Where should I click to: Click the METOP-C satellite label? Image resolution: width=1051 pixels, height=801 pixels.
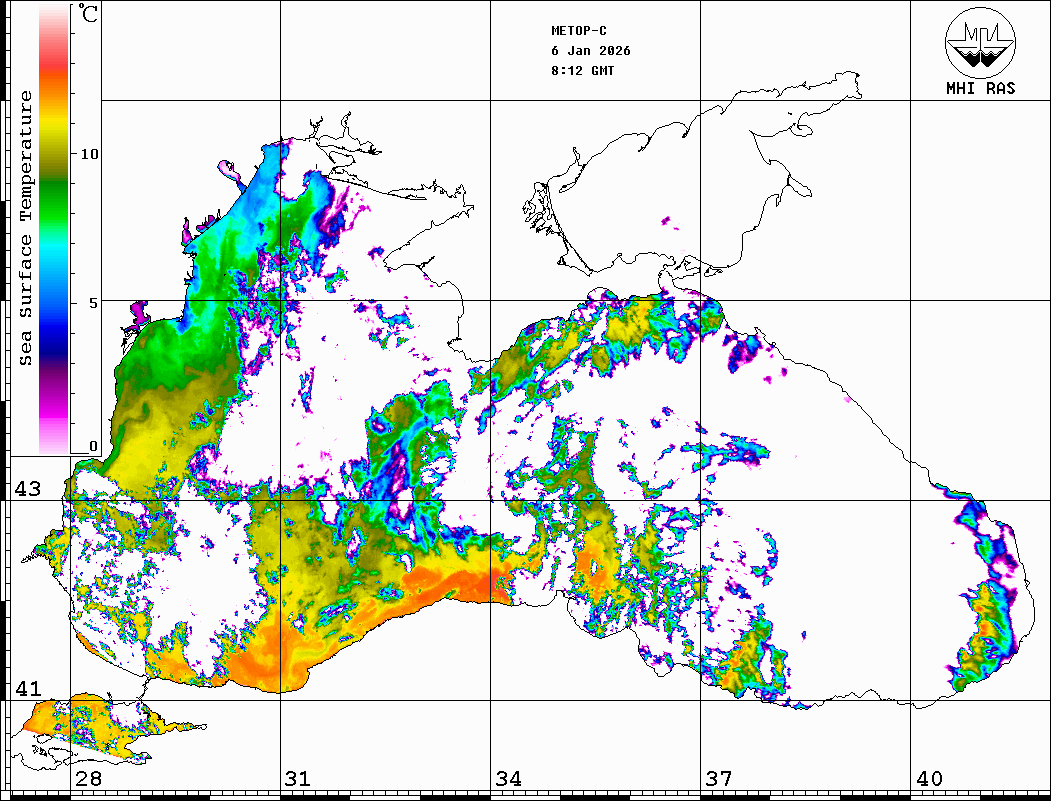pos(579,31)
